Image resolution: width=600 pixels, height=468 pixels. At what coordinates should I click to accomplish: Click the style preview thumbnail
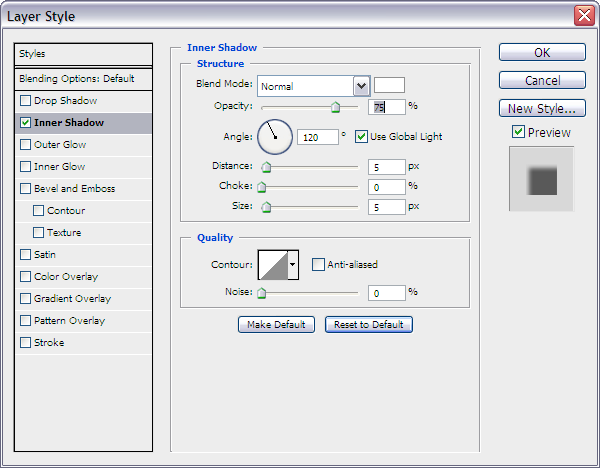[x=541, y=179]
